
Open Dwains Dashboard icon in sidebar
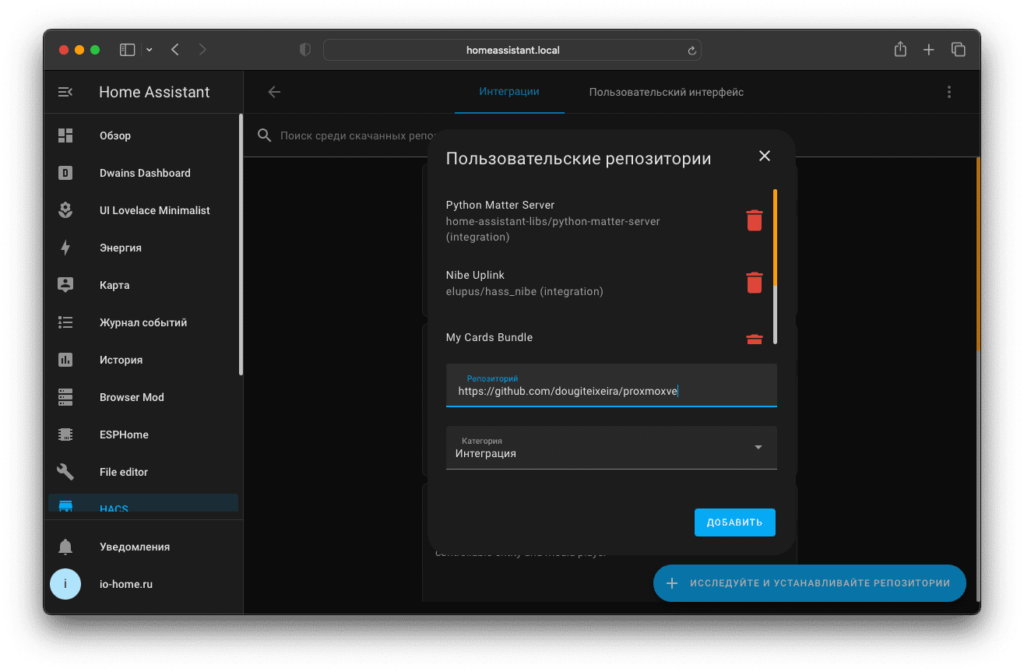click(x=65, y=173)
